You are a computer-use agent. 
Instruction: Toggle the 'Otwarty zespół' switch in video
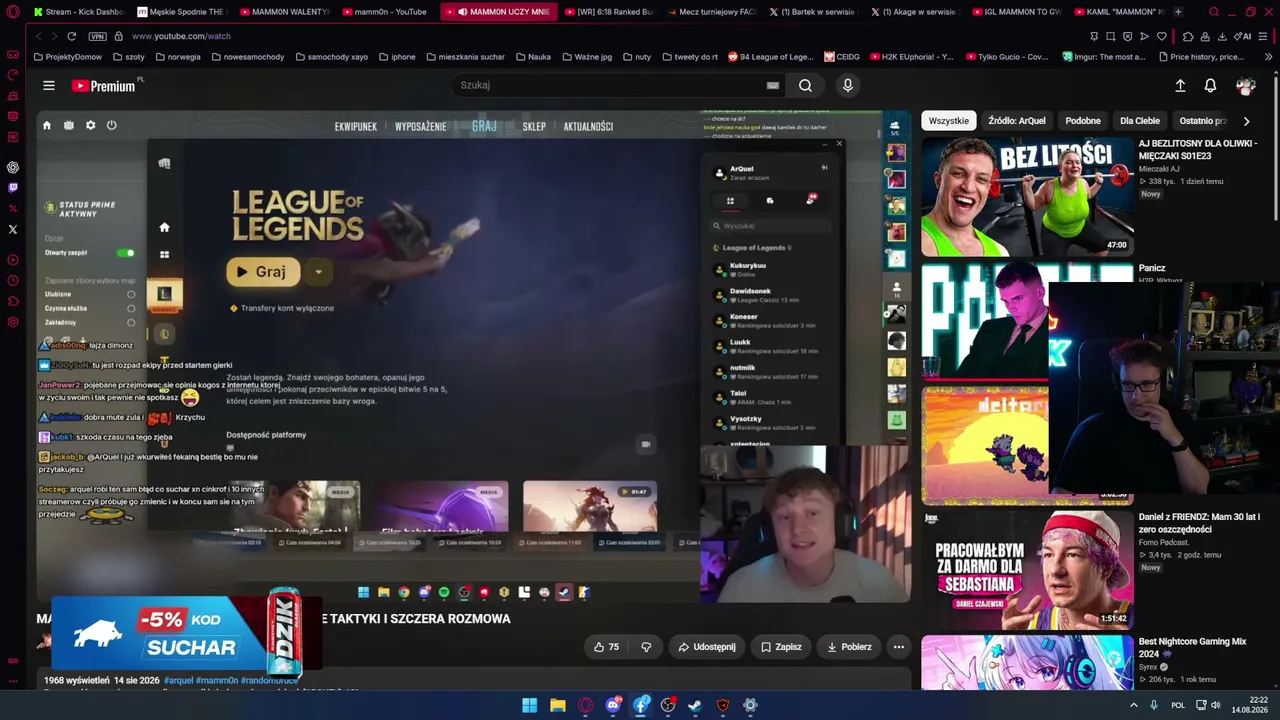(x=125, y=253)
